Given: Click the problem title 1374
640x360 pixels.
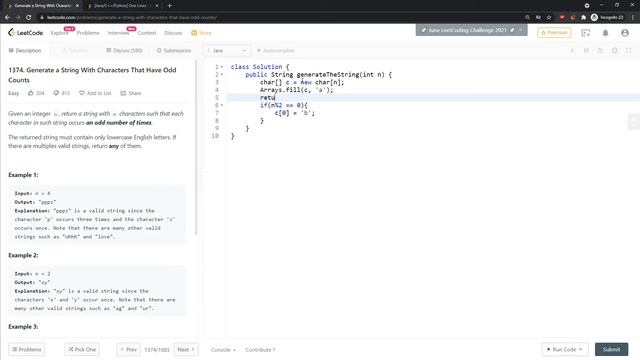Looking at the screenshot, I should click(x=92, y=75).
